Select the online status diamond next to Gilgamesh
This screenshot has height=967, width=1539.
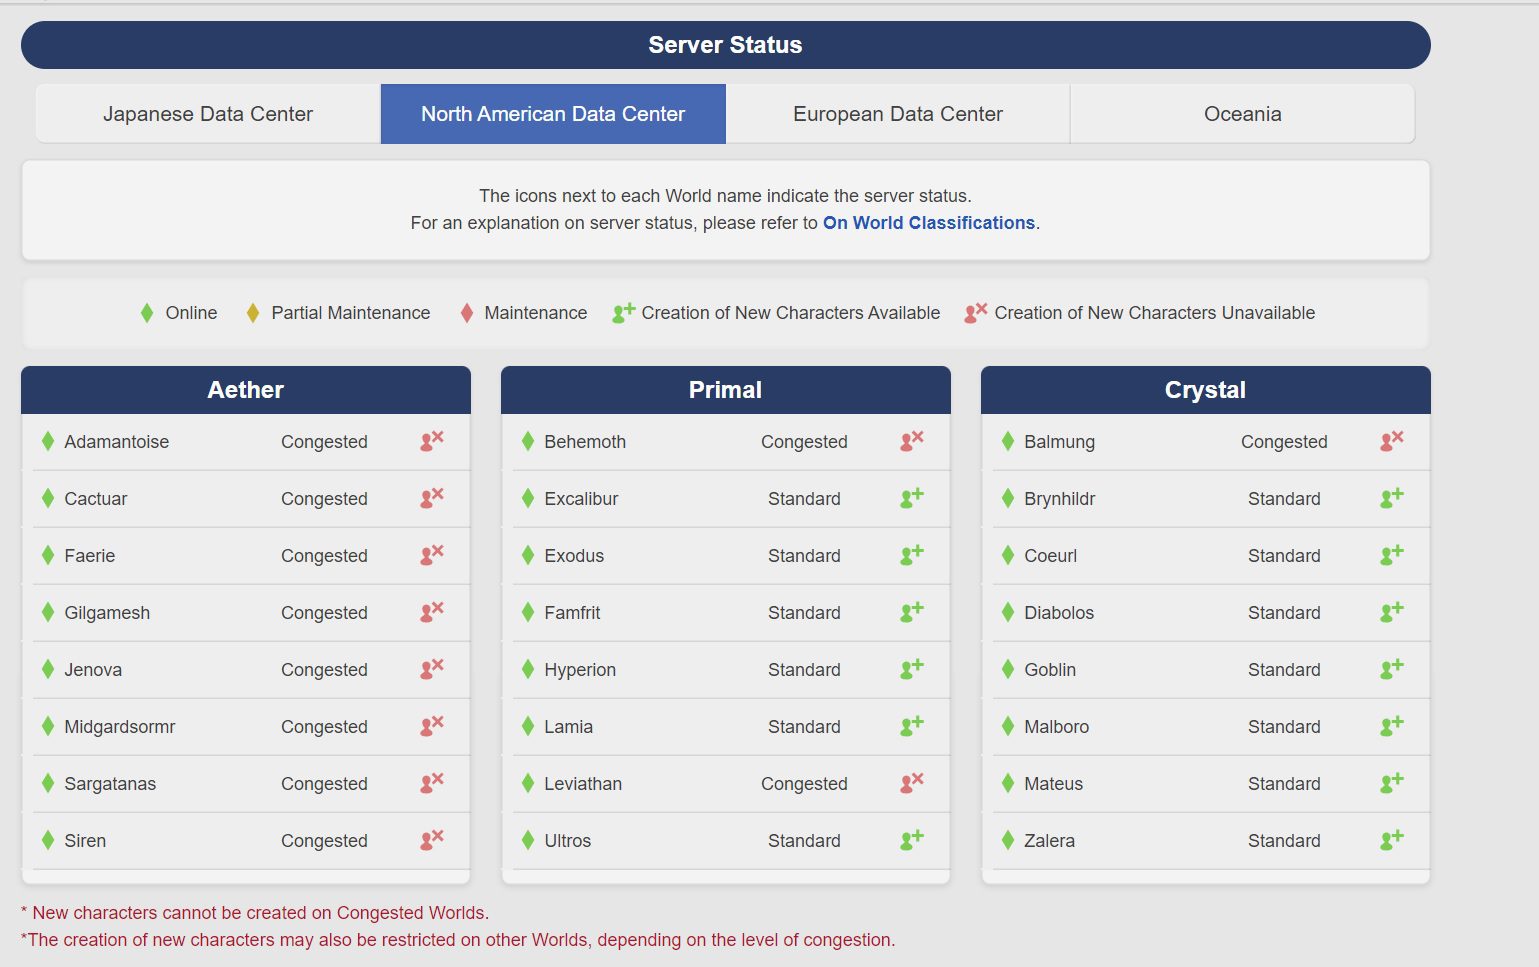(48, 612)
